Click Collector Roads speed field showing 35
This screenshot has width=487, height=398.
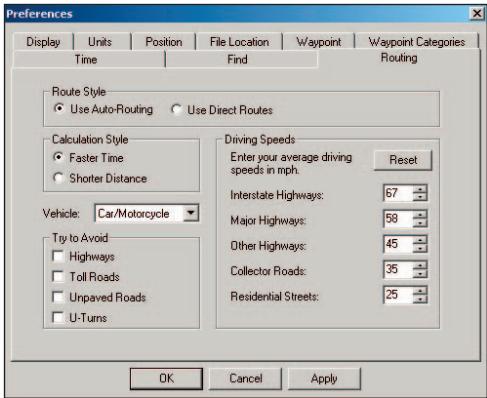pyautogui.click(x=398, y=269)
